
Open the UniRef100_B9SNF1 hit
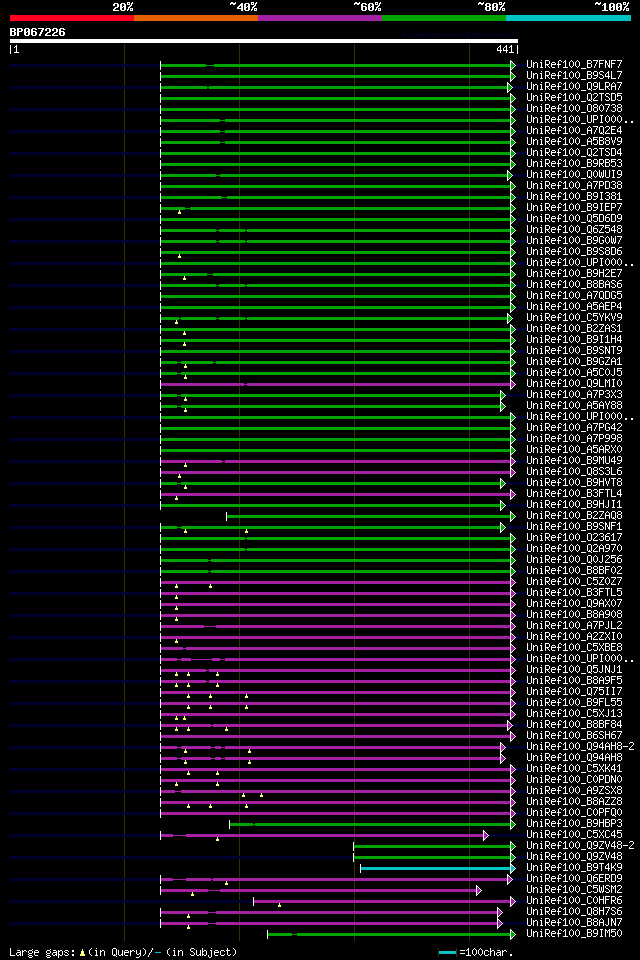pyautogui.click(x=574, y=527)
